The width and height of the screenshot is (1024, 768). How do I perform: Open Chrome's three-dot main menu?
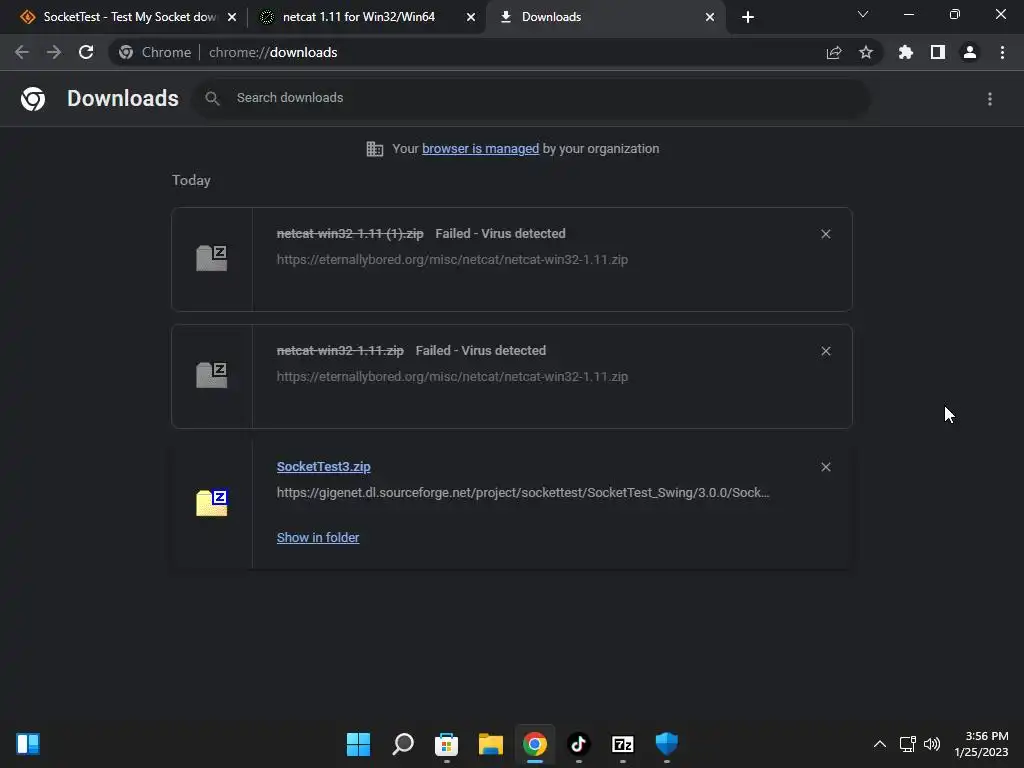tap(1002, 52)
